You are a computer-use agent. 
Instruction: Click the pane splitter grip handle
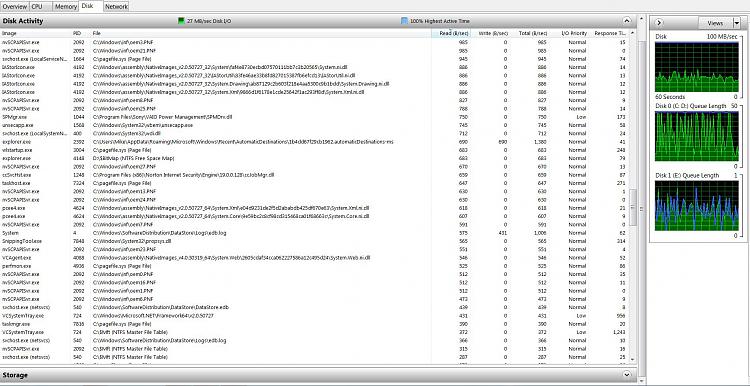click(x=642, y=208)
